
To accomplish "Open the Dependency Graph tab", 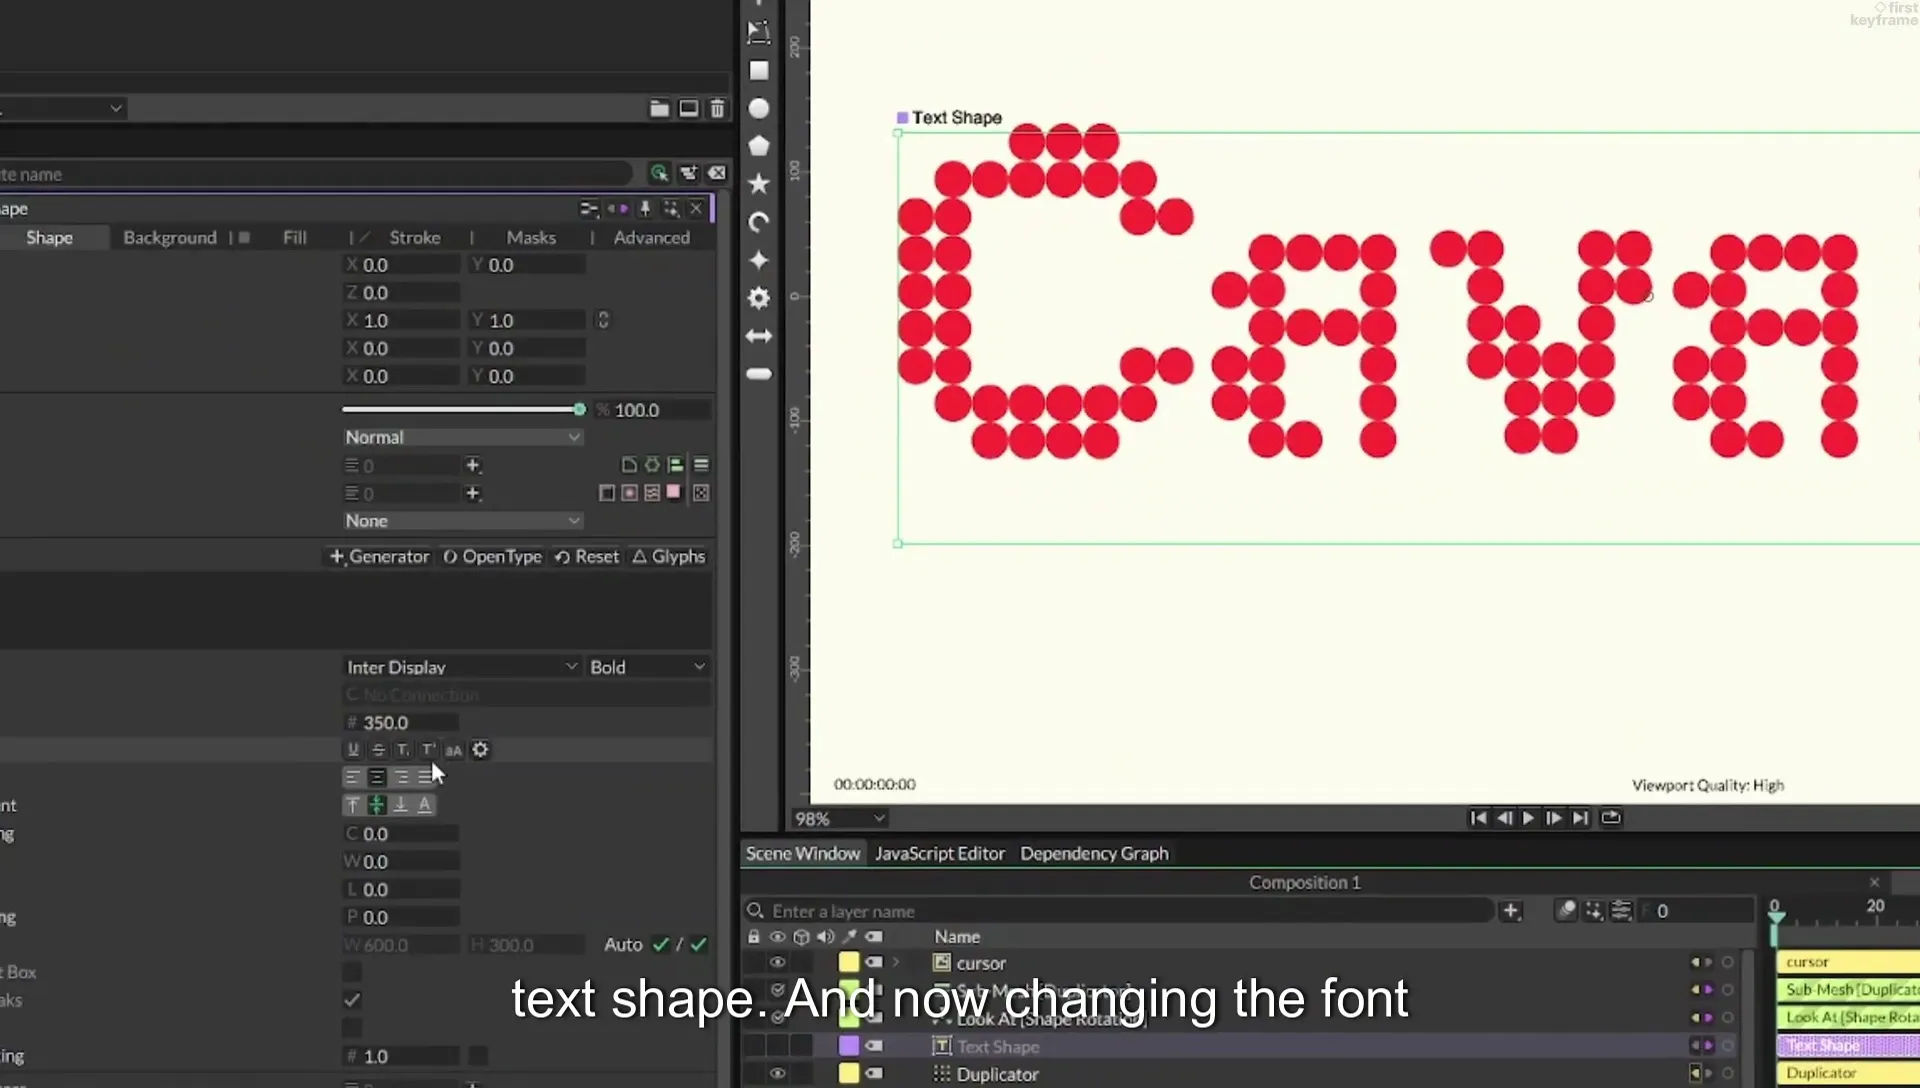I will pos(1094,853).
